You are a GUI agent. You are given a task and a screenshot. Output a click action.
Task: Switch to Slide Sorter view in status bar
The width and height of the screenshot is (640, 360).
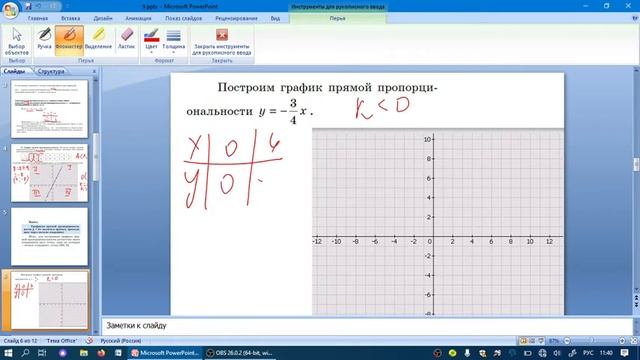[532, 340]
